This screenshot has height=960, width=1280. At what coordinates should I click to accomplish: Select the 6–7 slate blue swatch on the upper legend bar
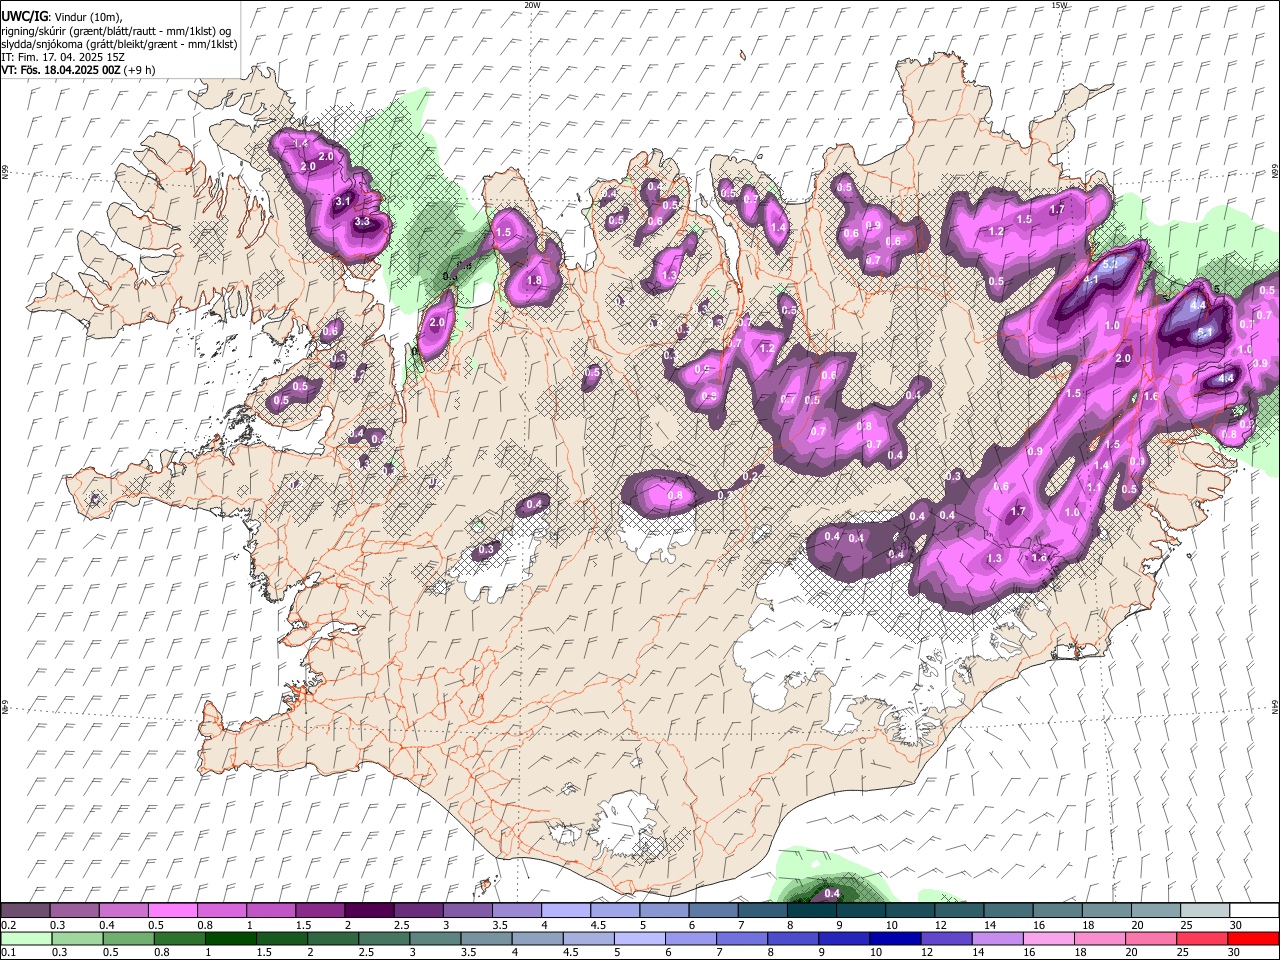point(714,910)
